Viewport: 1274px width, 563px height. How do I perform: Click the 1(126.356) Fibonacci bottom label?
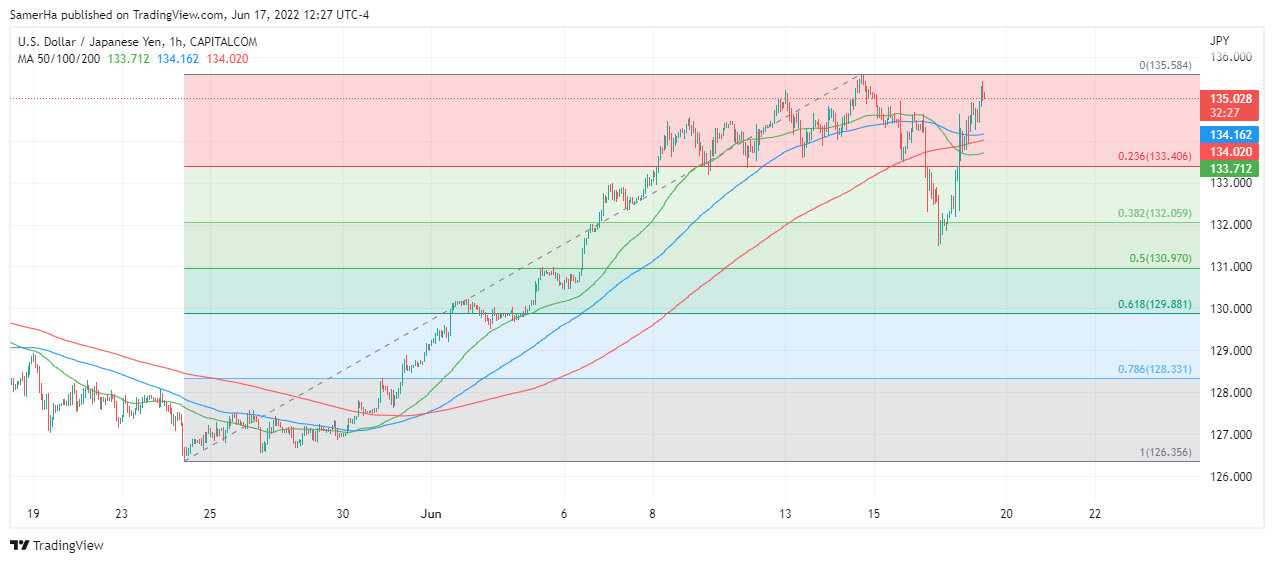click(x=1166, y=452)
